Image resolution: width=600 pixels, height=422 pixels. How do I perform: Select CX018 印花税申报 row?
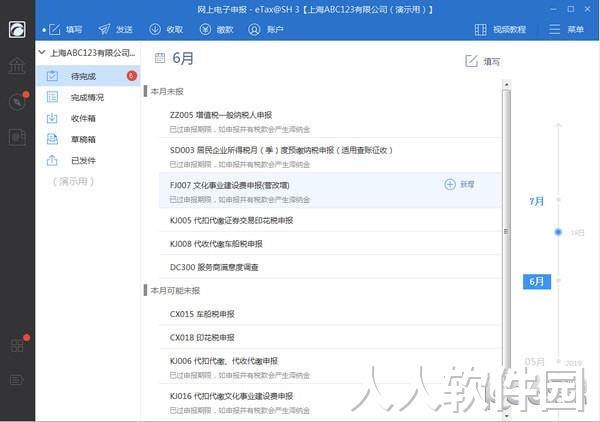click(x=330, y=337)
